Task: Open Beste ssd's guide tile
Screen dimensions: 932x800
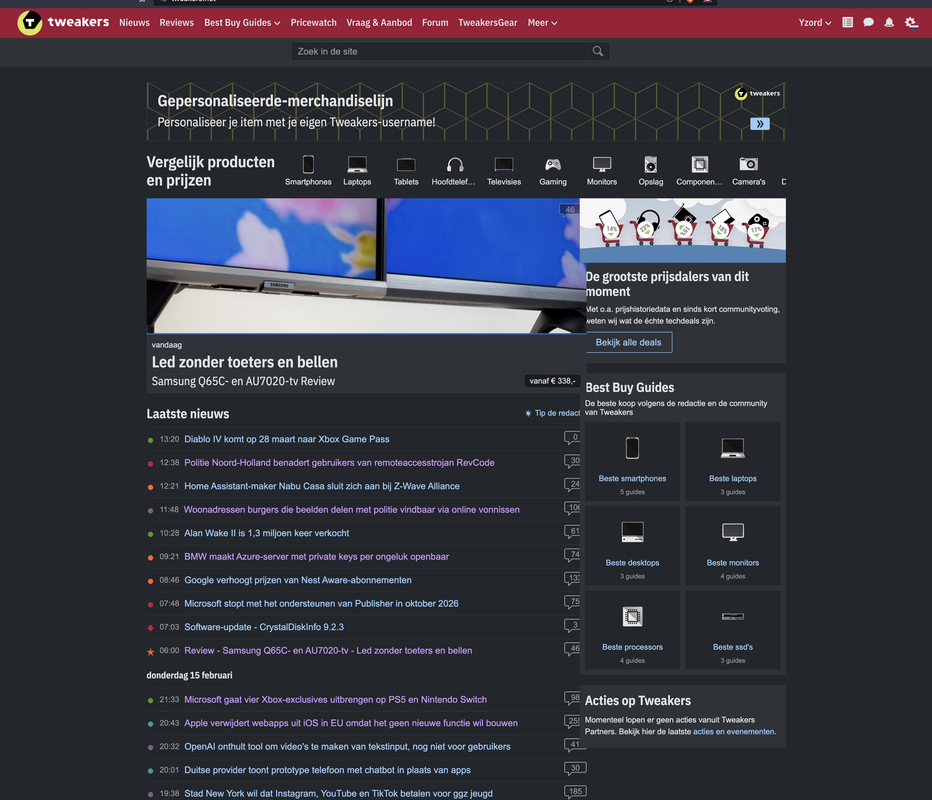Action: 733,631
